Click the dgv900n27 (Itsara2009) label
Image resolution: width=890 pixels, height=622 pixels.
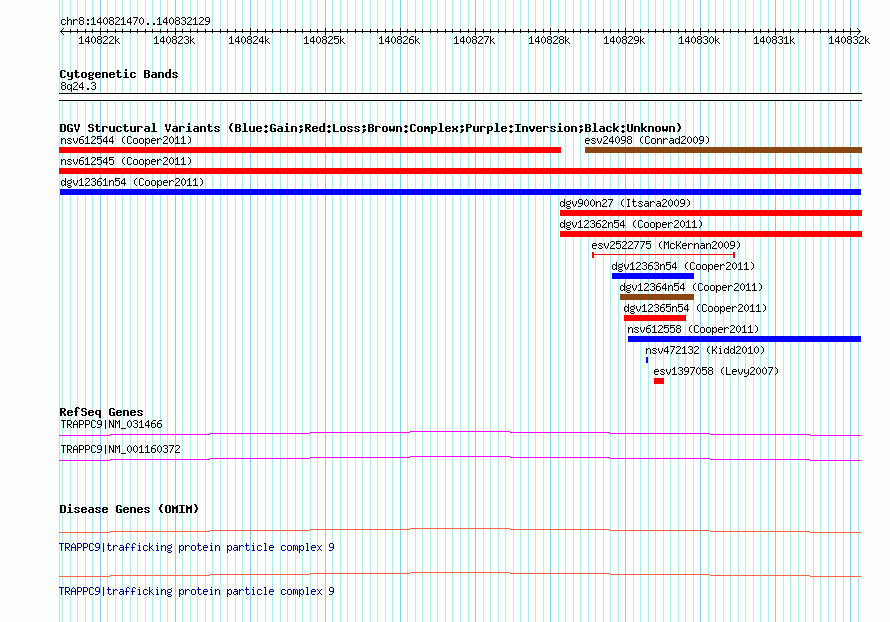[x=625, y=203]
